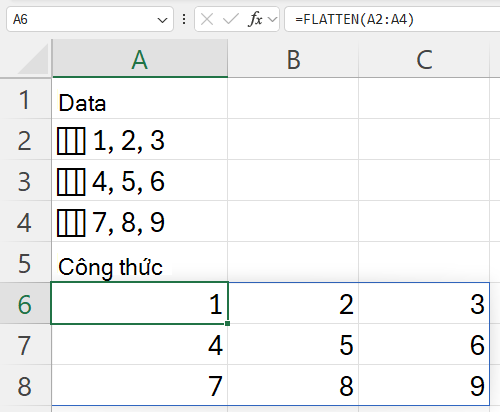Click the formula bar with =FLATTEN(A2:A4)

pos(392,19)
